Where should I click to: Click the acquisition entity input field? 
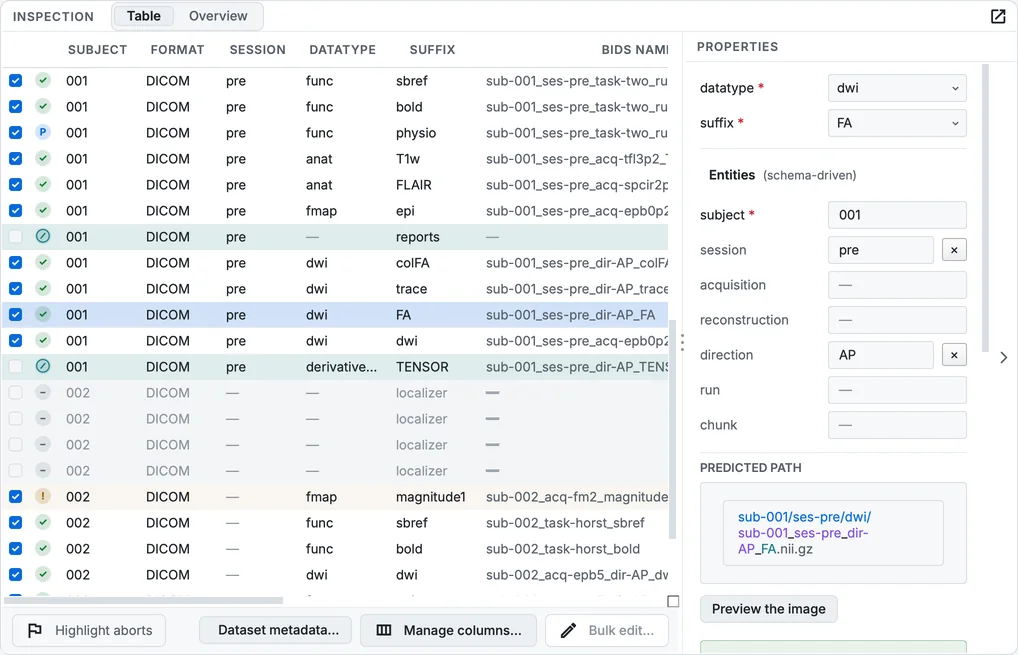pyautogui.click(x=897, y=285)
